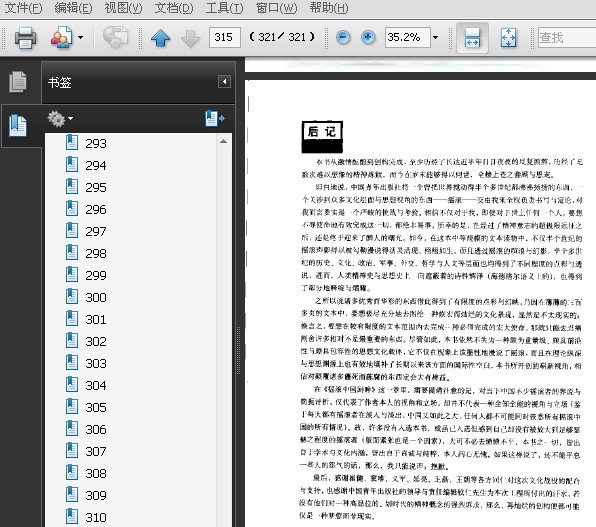Image resolution: width=596 pixels, height=527 pixels.
Task: Open the 编辑(E) menu
Action: (73, 8)
